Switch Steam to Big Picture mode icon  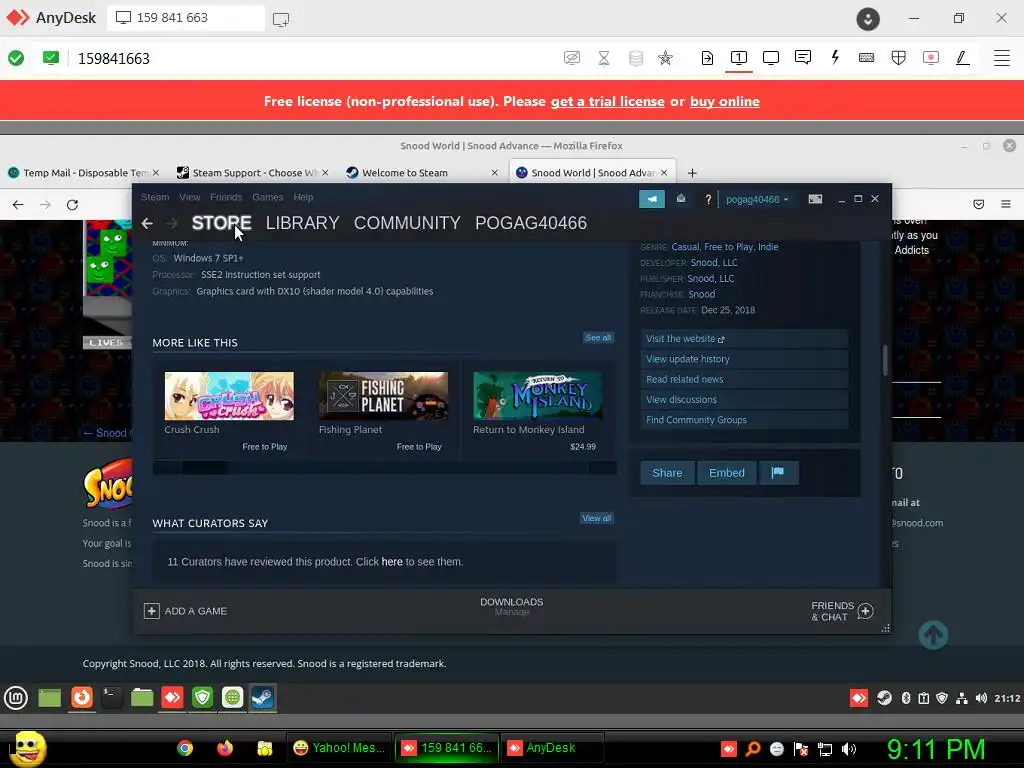pyautogui.click(x=815, y=199)
